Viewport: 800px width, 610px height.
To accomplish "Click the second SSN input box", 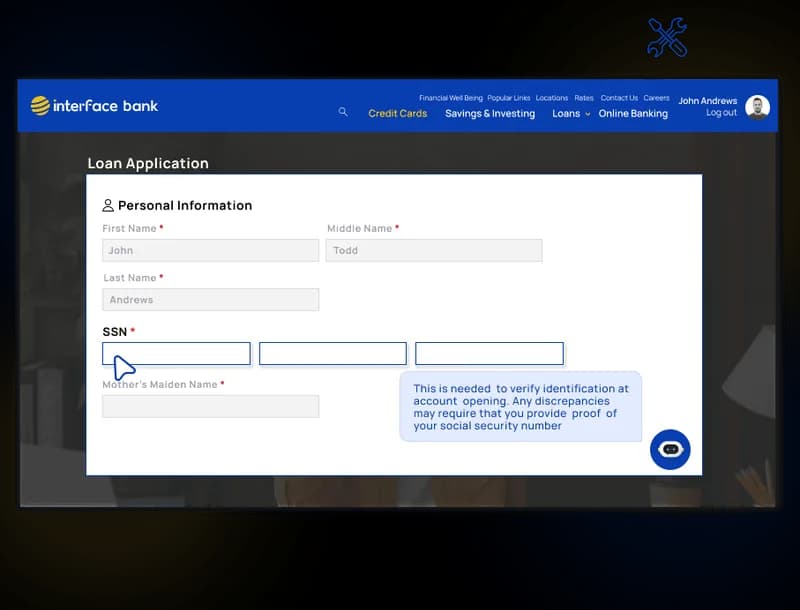I will coord(333,353).
